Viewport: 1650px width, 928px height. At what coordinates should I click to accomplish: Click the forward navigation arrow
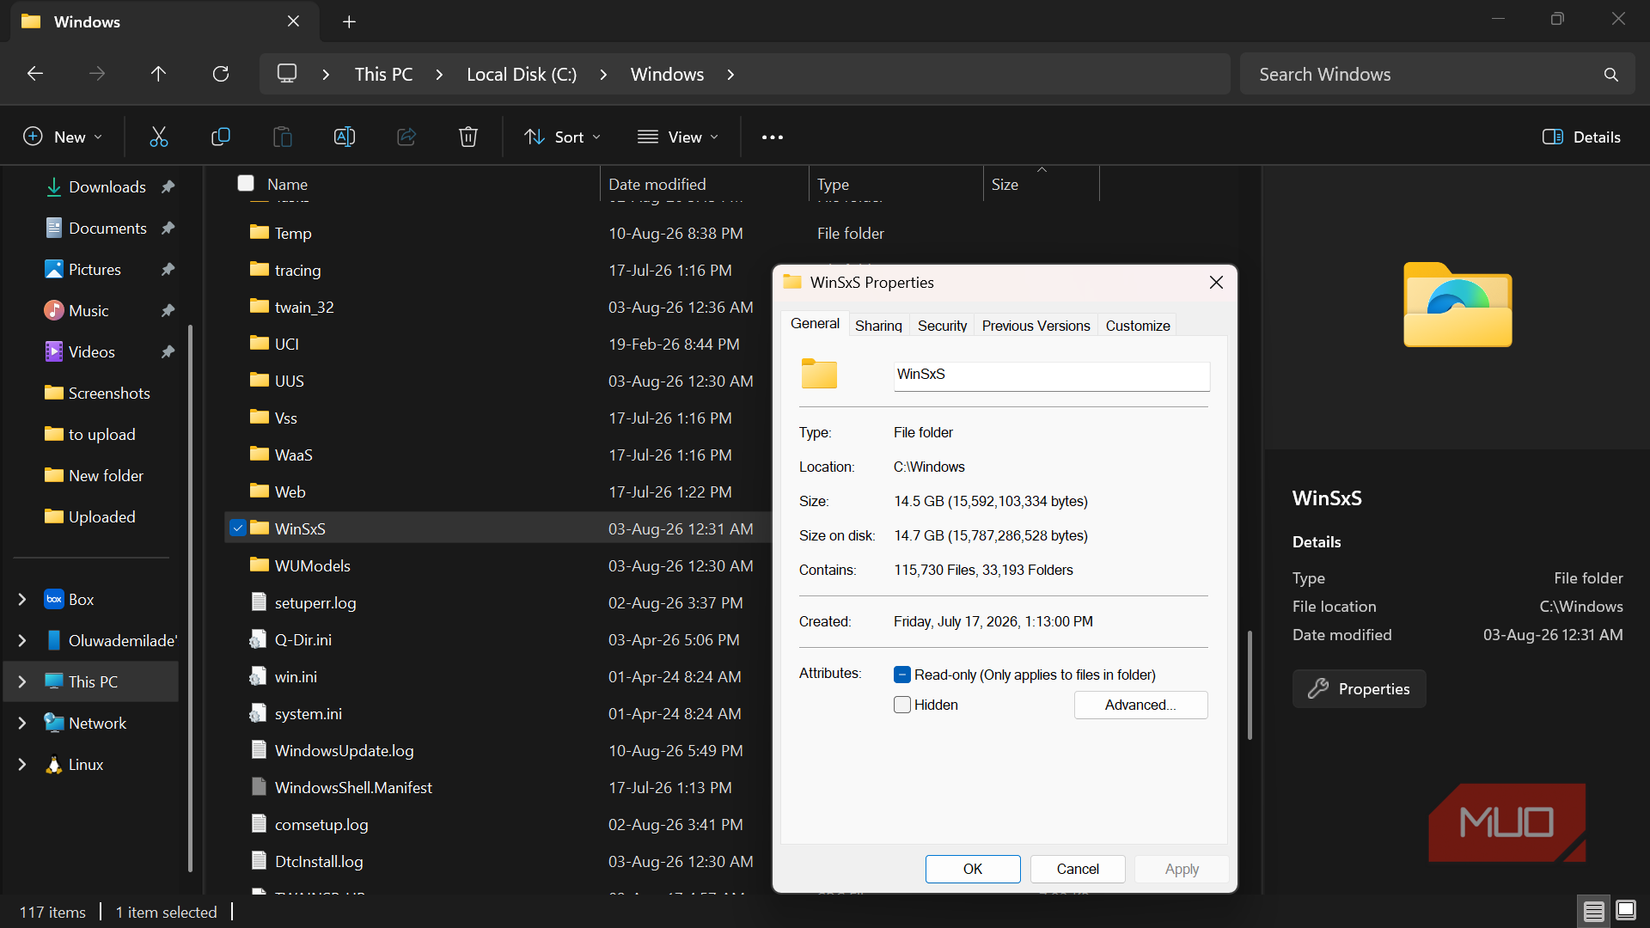click(97, 74)
